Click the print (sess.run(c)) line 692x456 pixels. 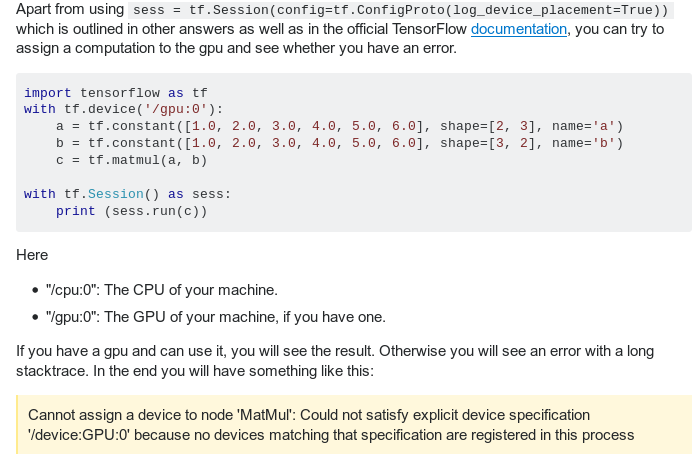coord(131,211)
